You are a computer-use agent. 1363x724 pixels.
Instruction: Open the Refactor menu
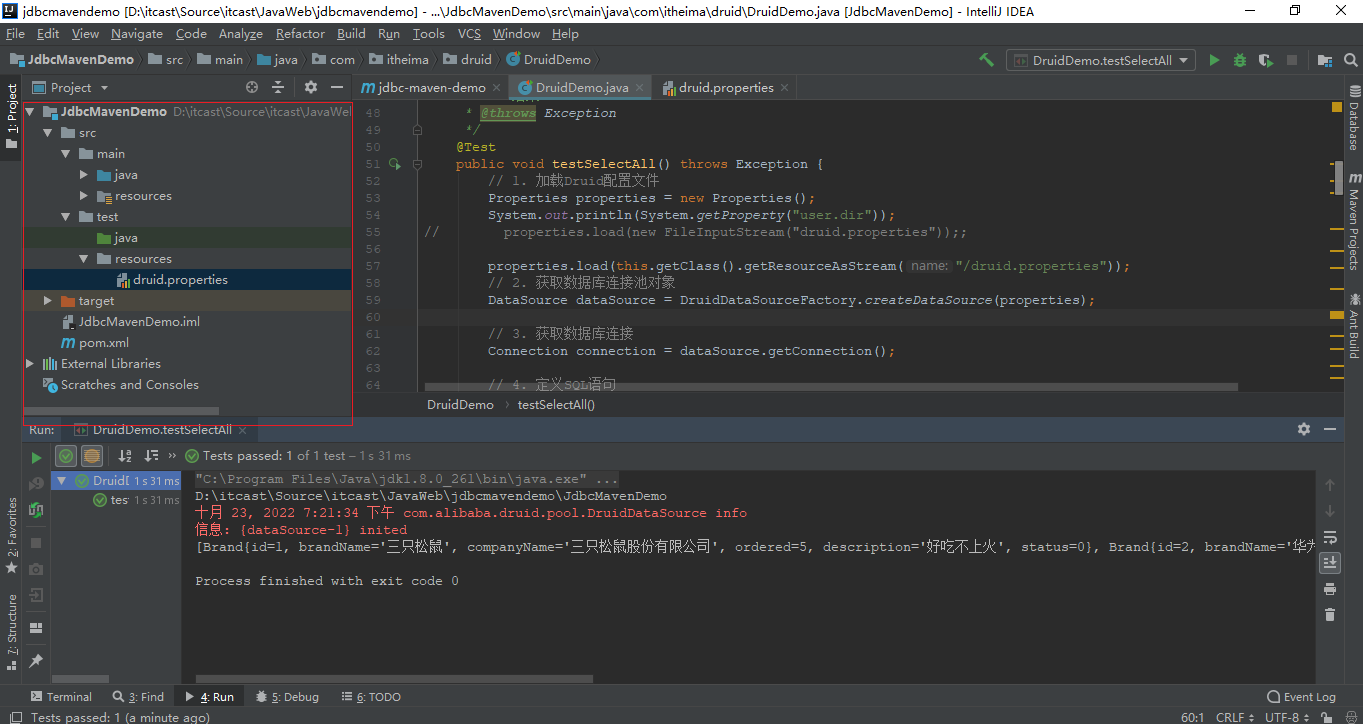(300, 34)
